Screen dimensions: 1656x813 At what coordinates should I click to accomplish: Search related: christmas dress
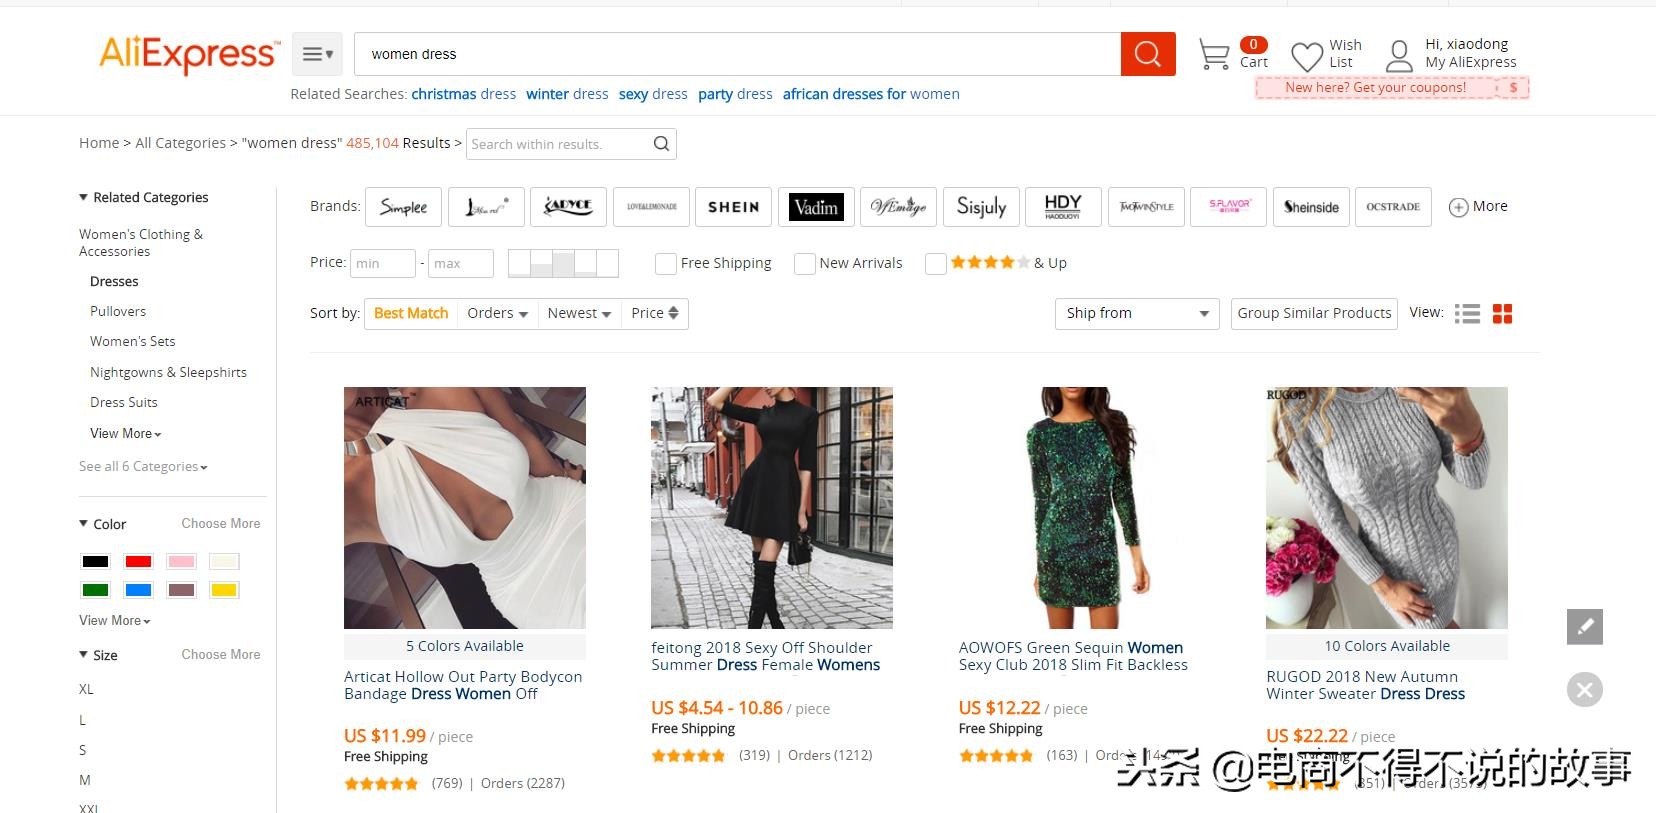(x=464, y=94)
